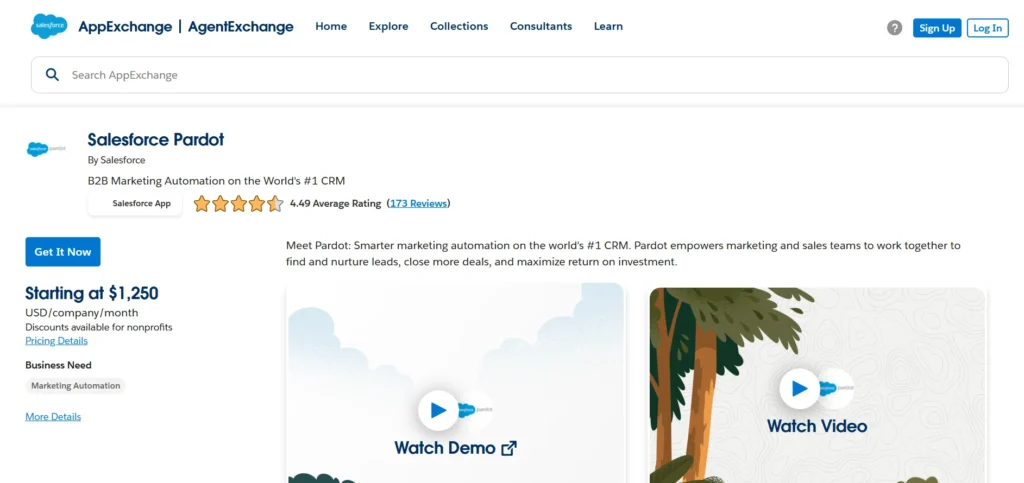
Task: Click the By Salesforce publisher text
Action: (x=116, y=160)
